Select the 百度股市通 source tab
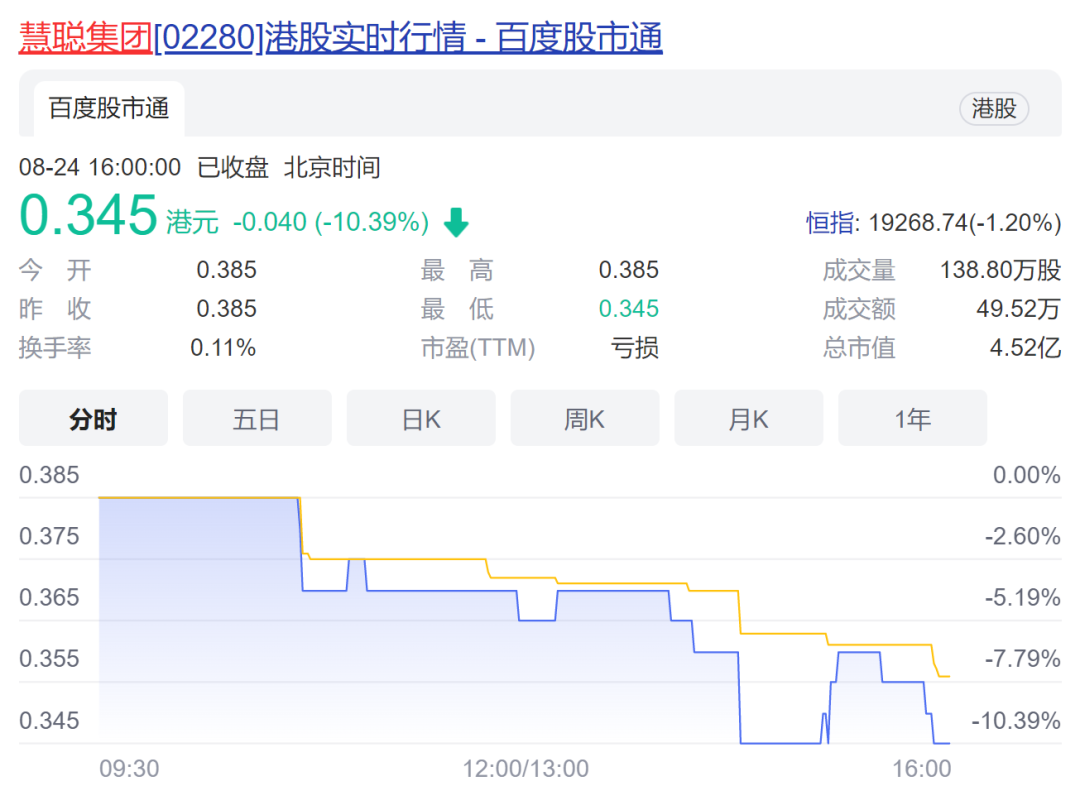1080x786 pixels. [x=109, y=108]
